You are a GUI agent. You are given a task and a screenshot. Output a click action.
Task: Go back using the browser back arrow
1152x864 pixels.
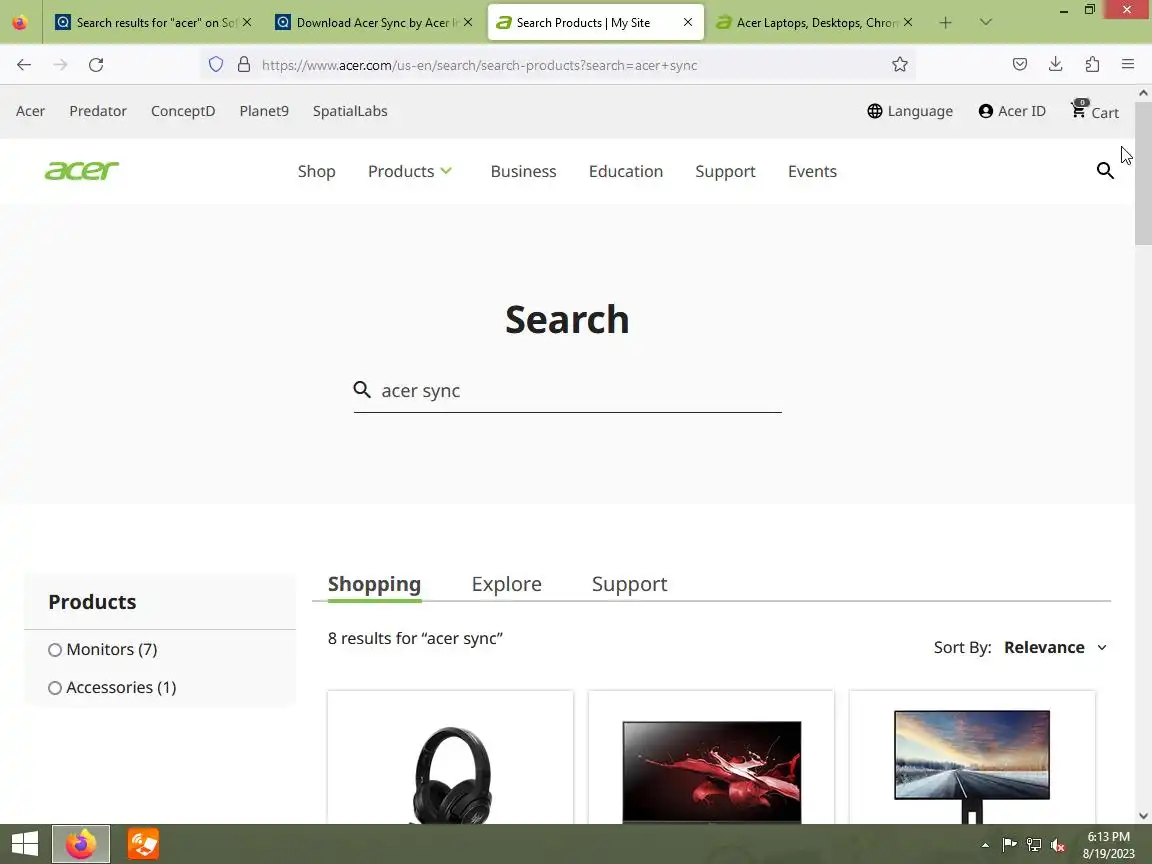(24, 65)
